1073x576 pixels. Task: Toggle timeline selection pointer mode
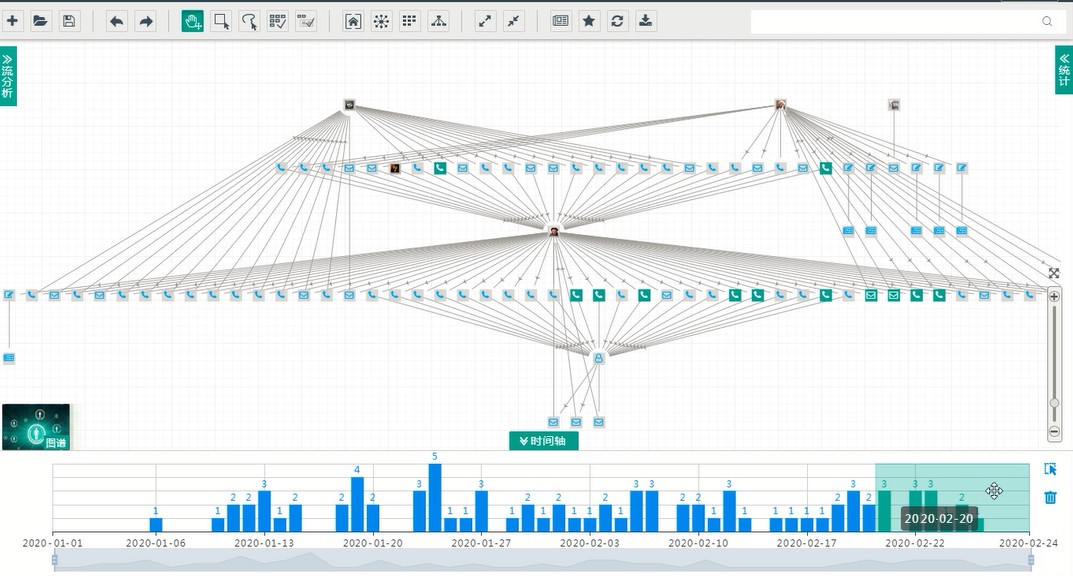tap(1050, 469)
